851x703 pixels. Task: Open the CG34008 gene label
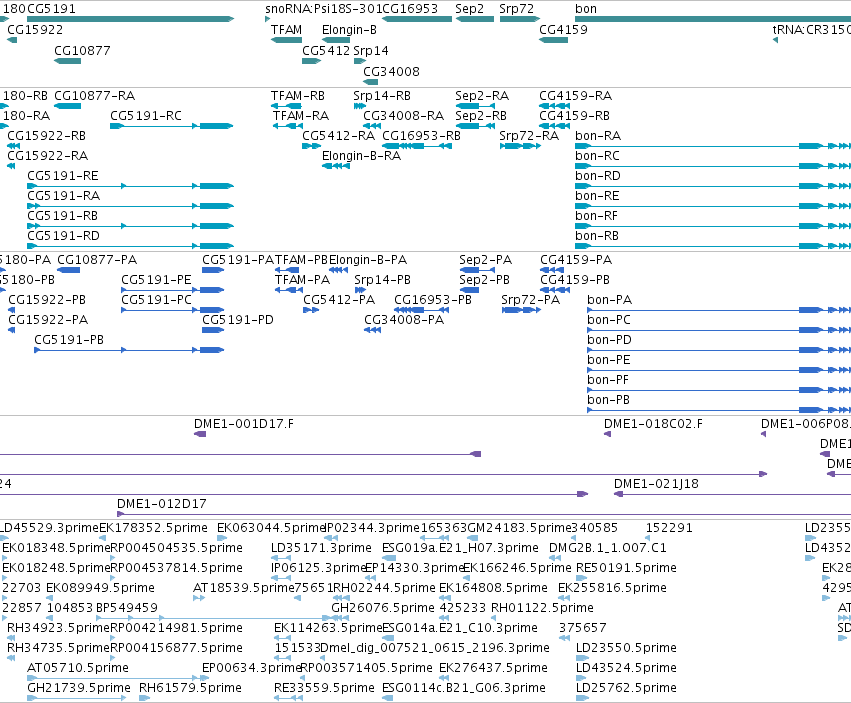point(391,72)
